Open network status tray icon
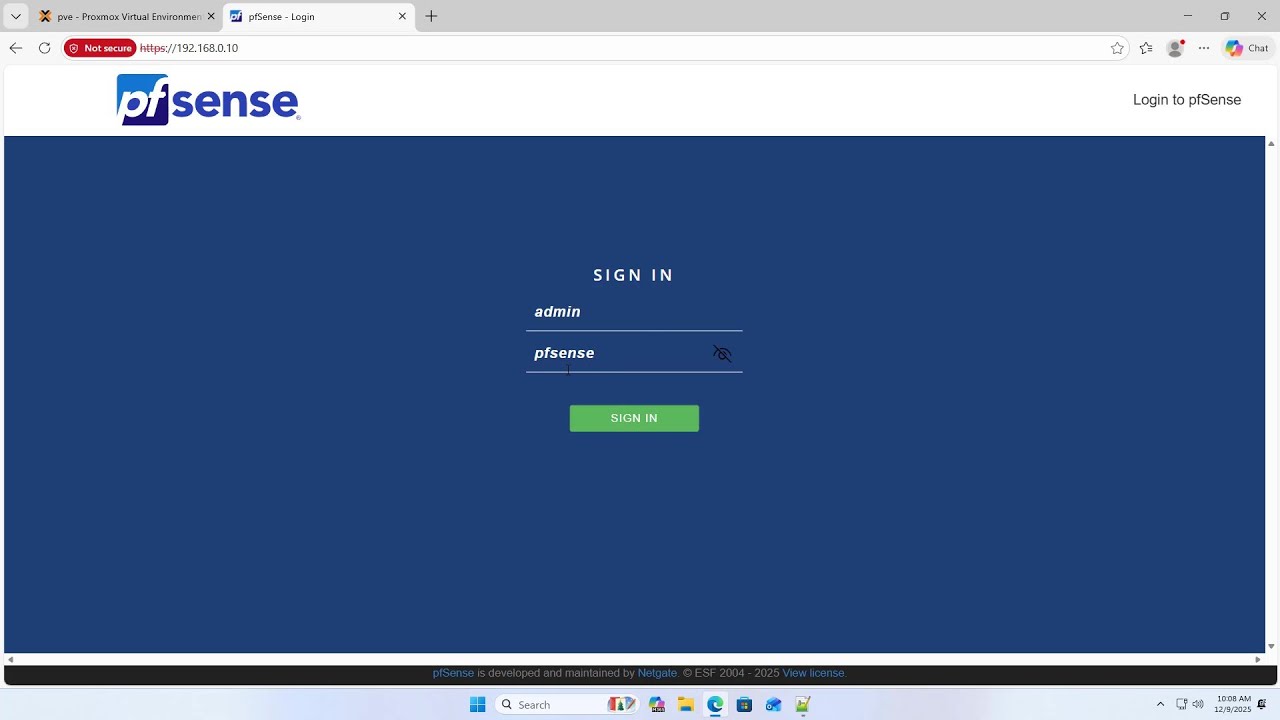The image size is (1280, 720). point(1182,705)
